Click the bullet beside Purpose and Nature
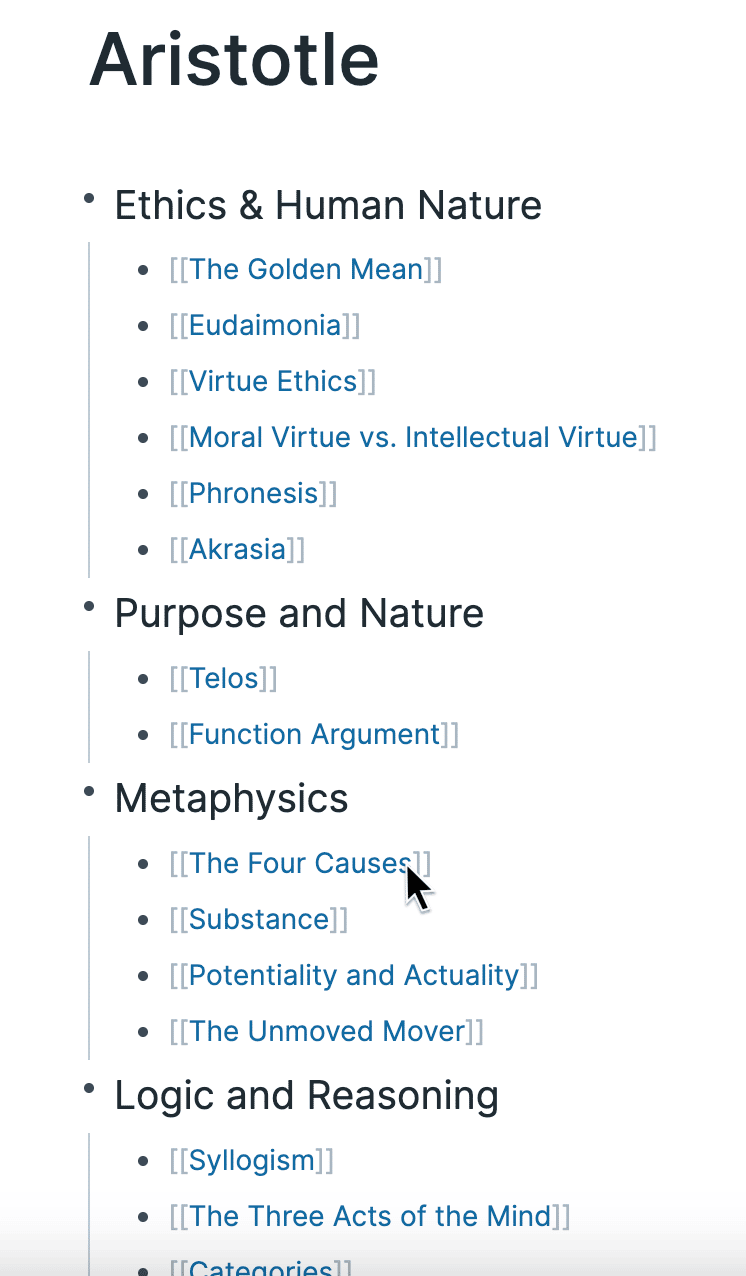Screen dimensions: 746x1276 click(x=89, y=607)
